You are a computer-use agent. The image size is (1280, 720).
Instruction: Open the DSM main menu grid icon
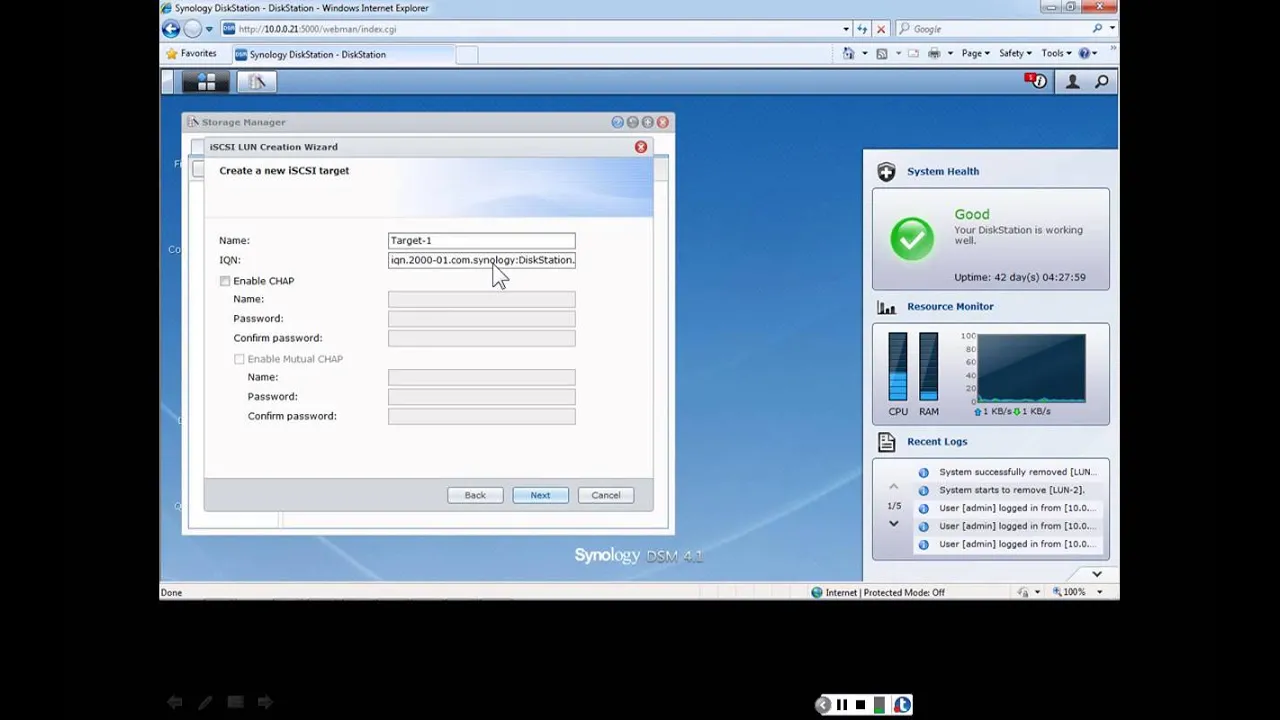click(207, 82)
